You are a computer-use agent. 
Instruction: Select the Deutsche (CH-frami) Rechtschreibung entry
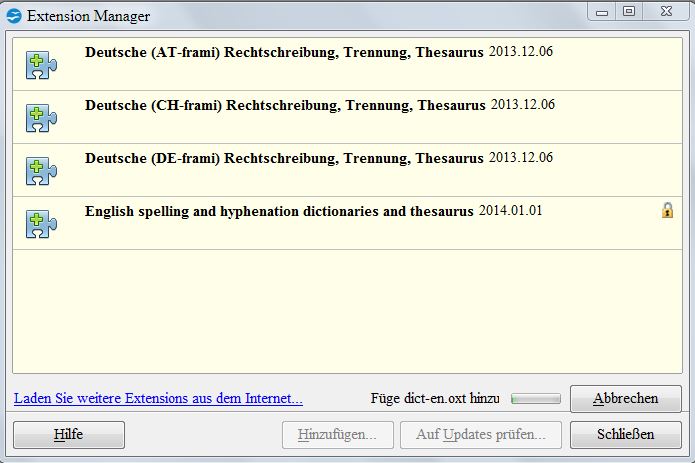[285, 105]
